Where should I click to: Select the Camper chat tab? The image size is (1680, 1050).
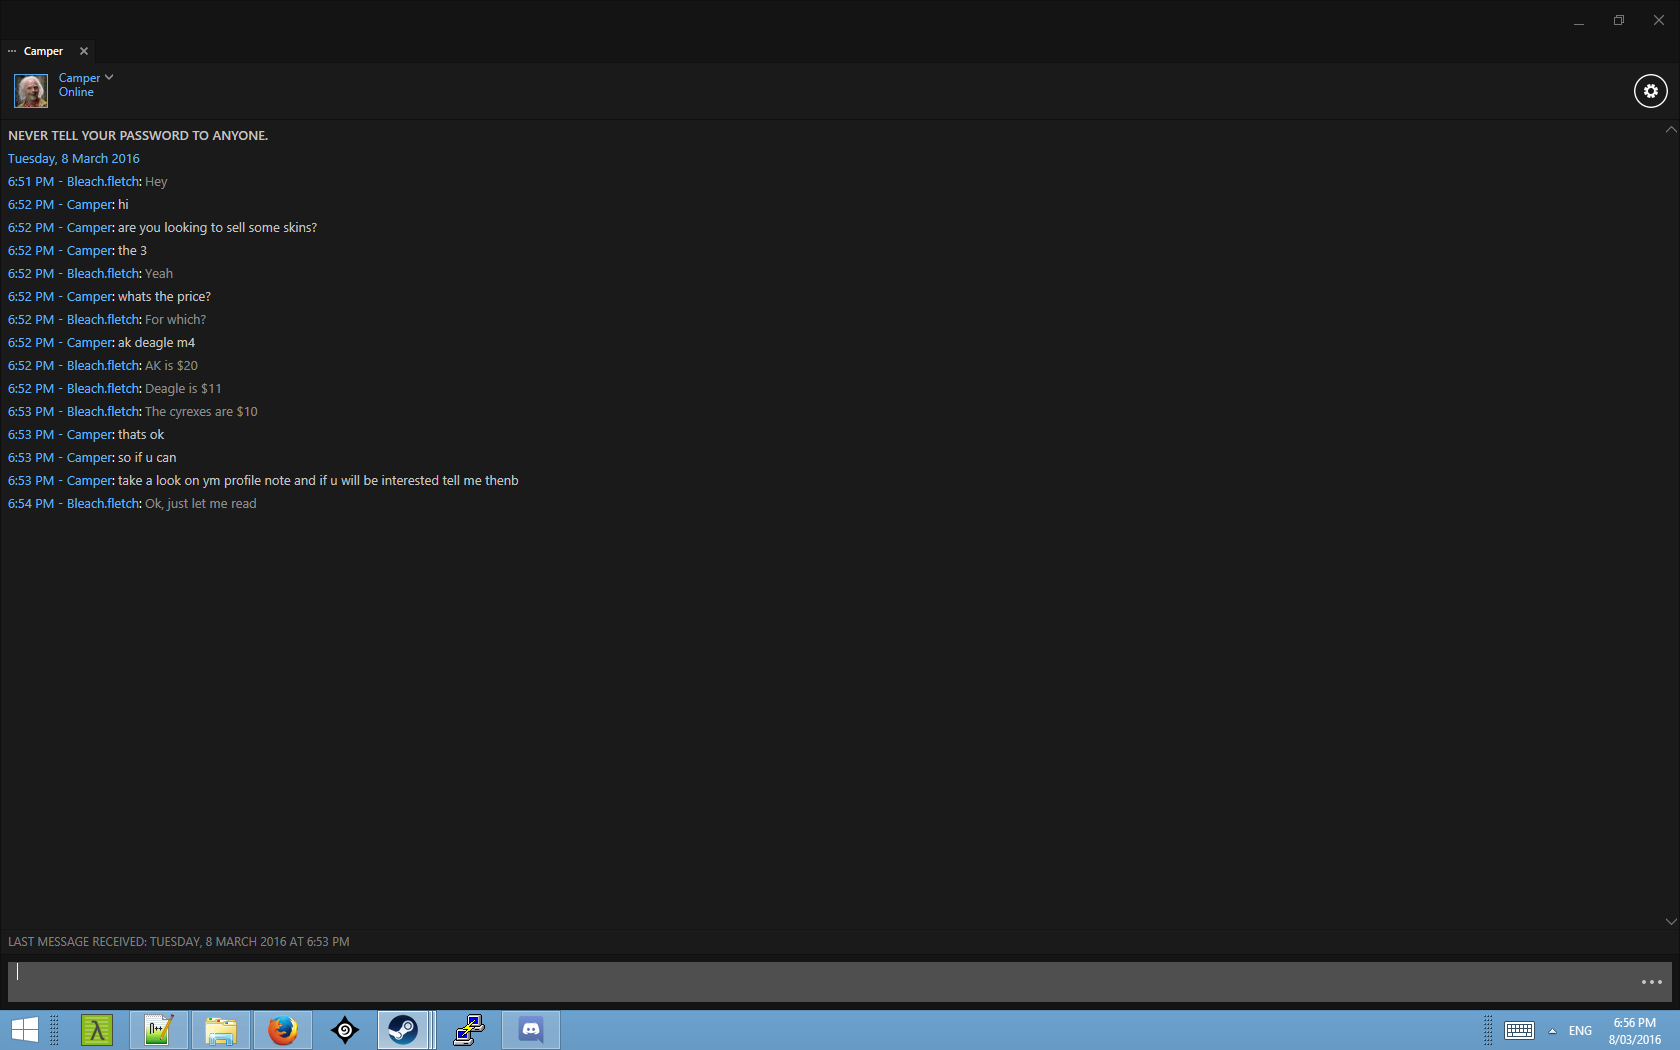pyautogui.click(x=43, y=51)
